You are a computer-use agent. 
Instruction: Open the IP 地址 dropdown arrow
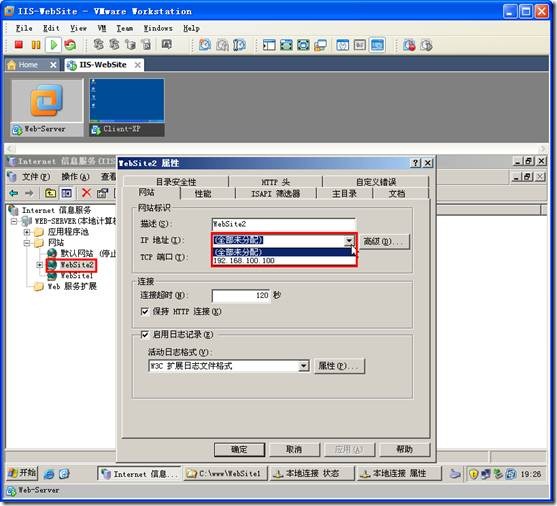pos(349,241)
